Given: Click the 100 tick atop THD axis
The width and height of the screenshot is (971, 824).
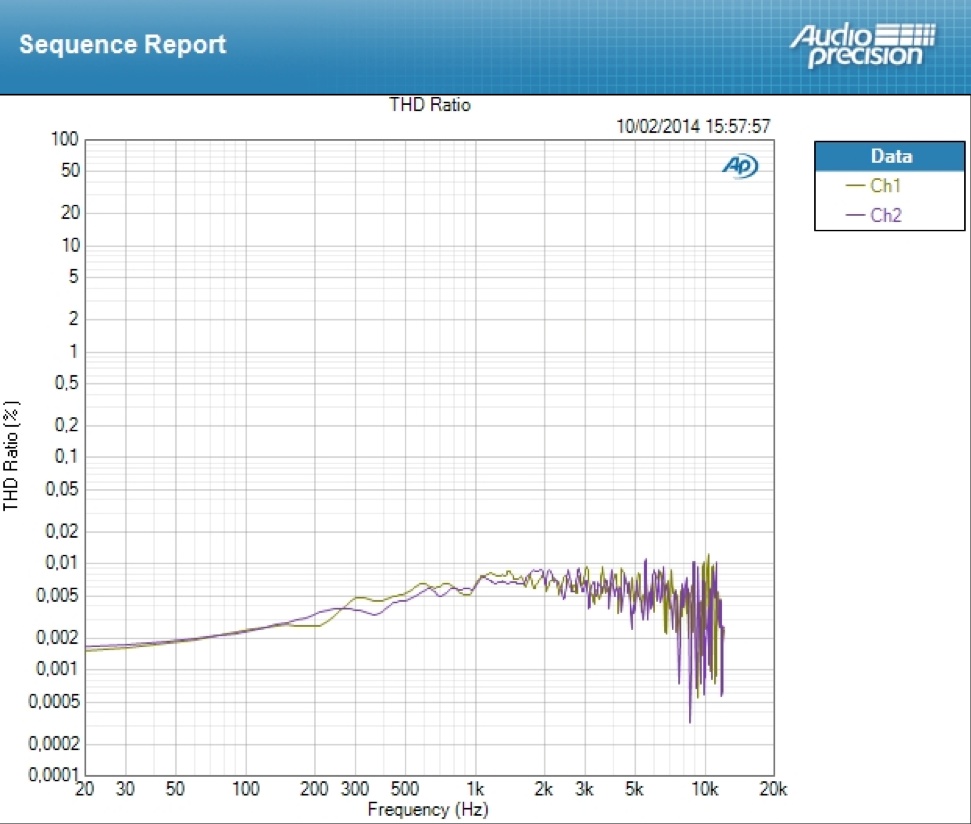Looking at the screenshot, I should click(x=67, y=139).
